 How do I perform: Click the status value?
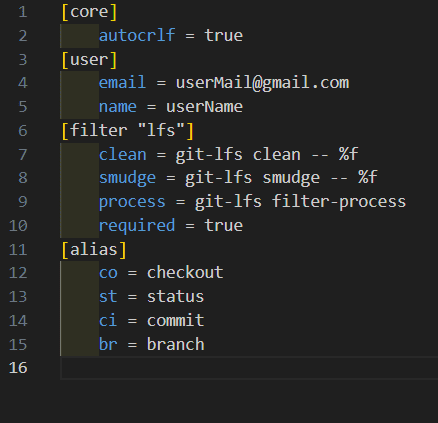pos(176,297)
